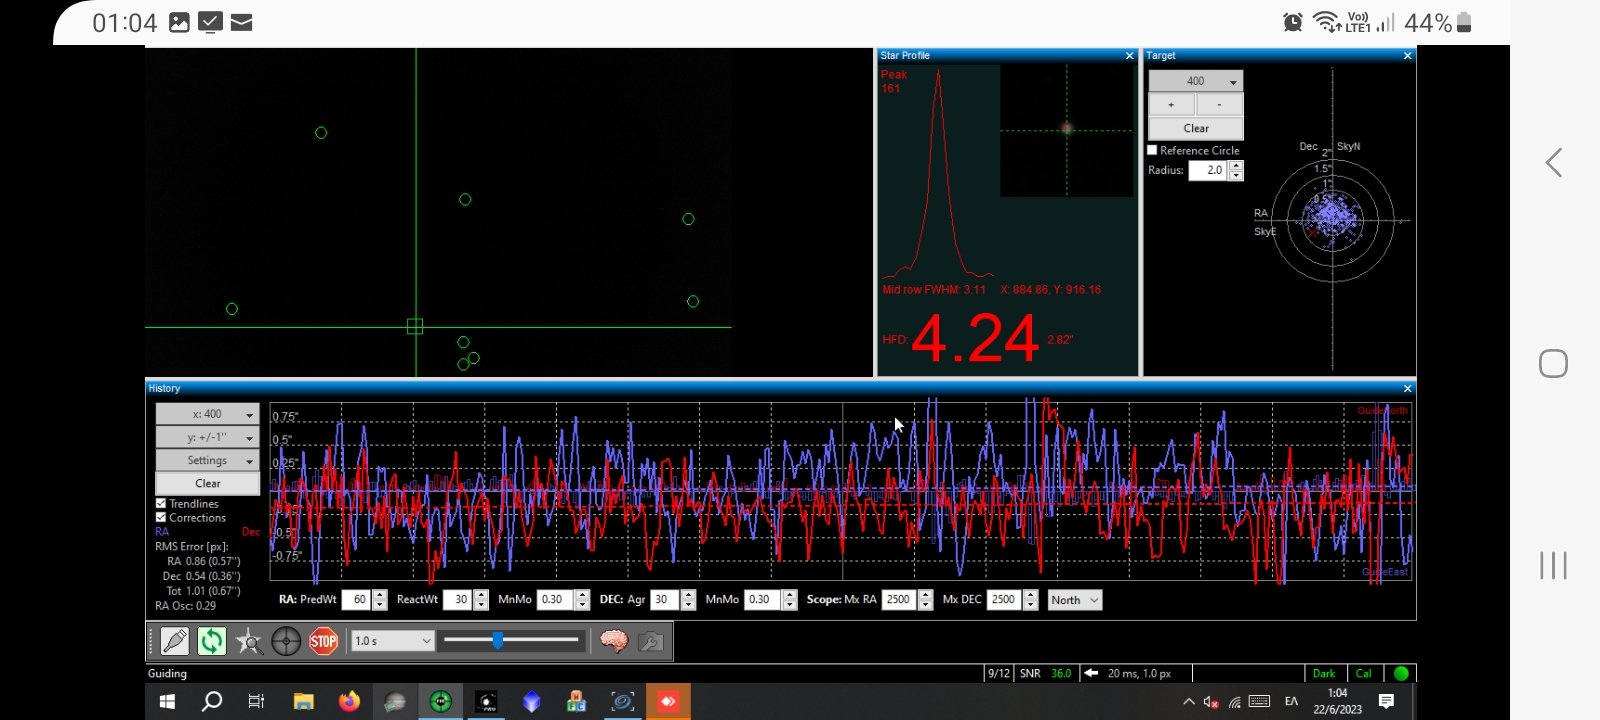
Task: Uncheck the Corrections checkbox
Action: click(161, 518)
